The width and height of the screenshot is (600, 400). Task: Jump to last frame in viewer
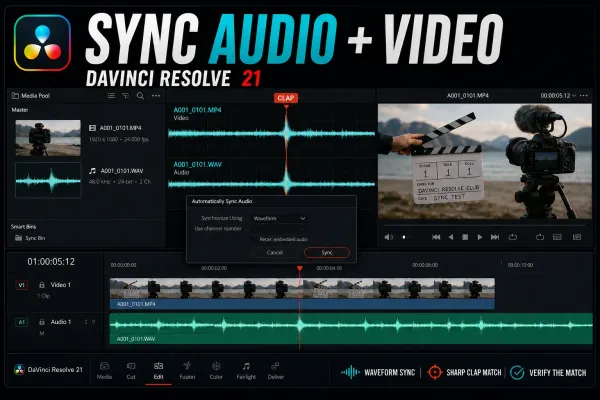tap(495, 237)
